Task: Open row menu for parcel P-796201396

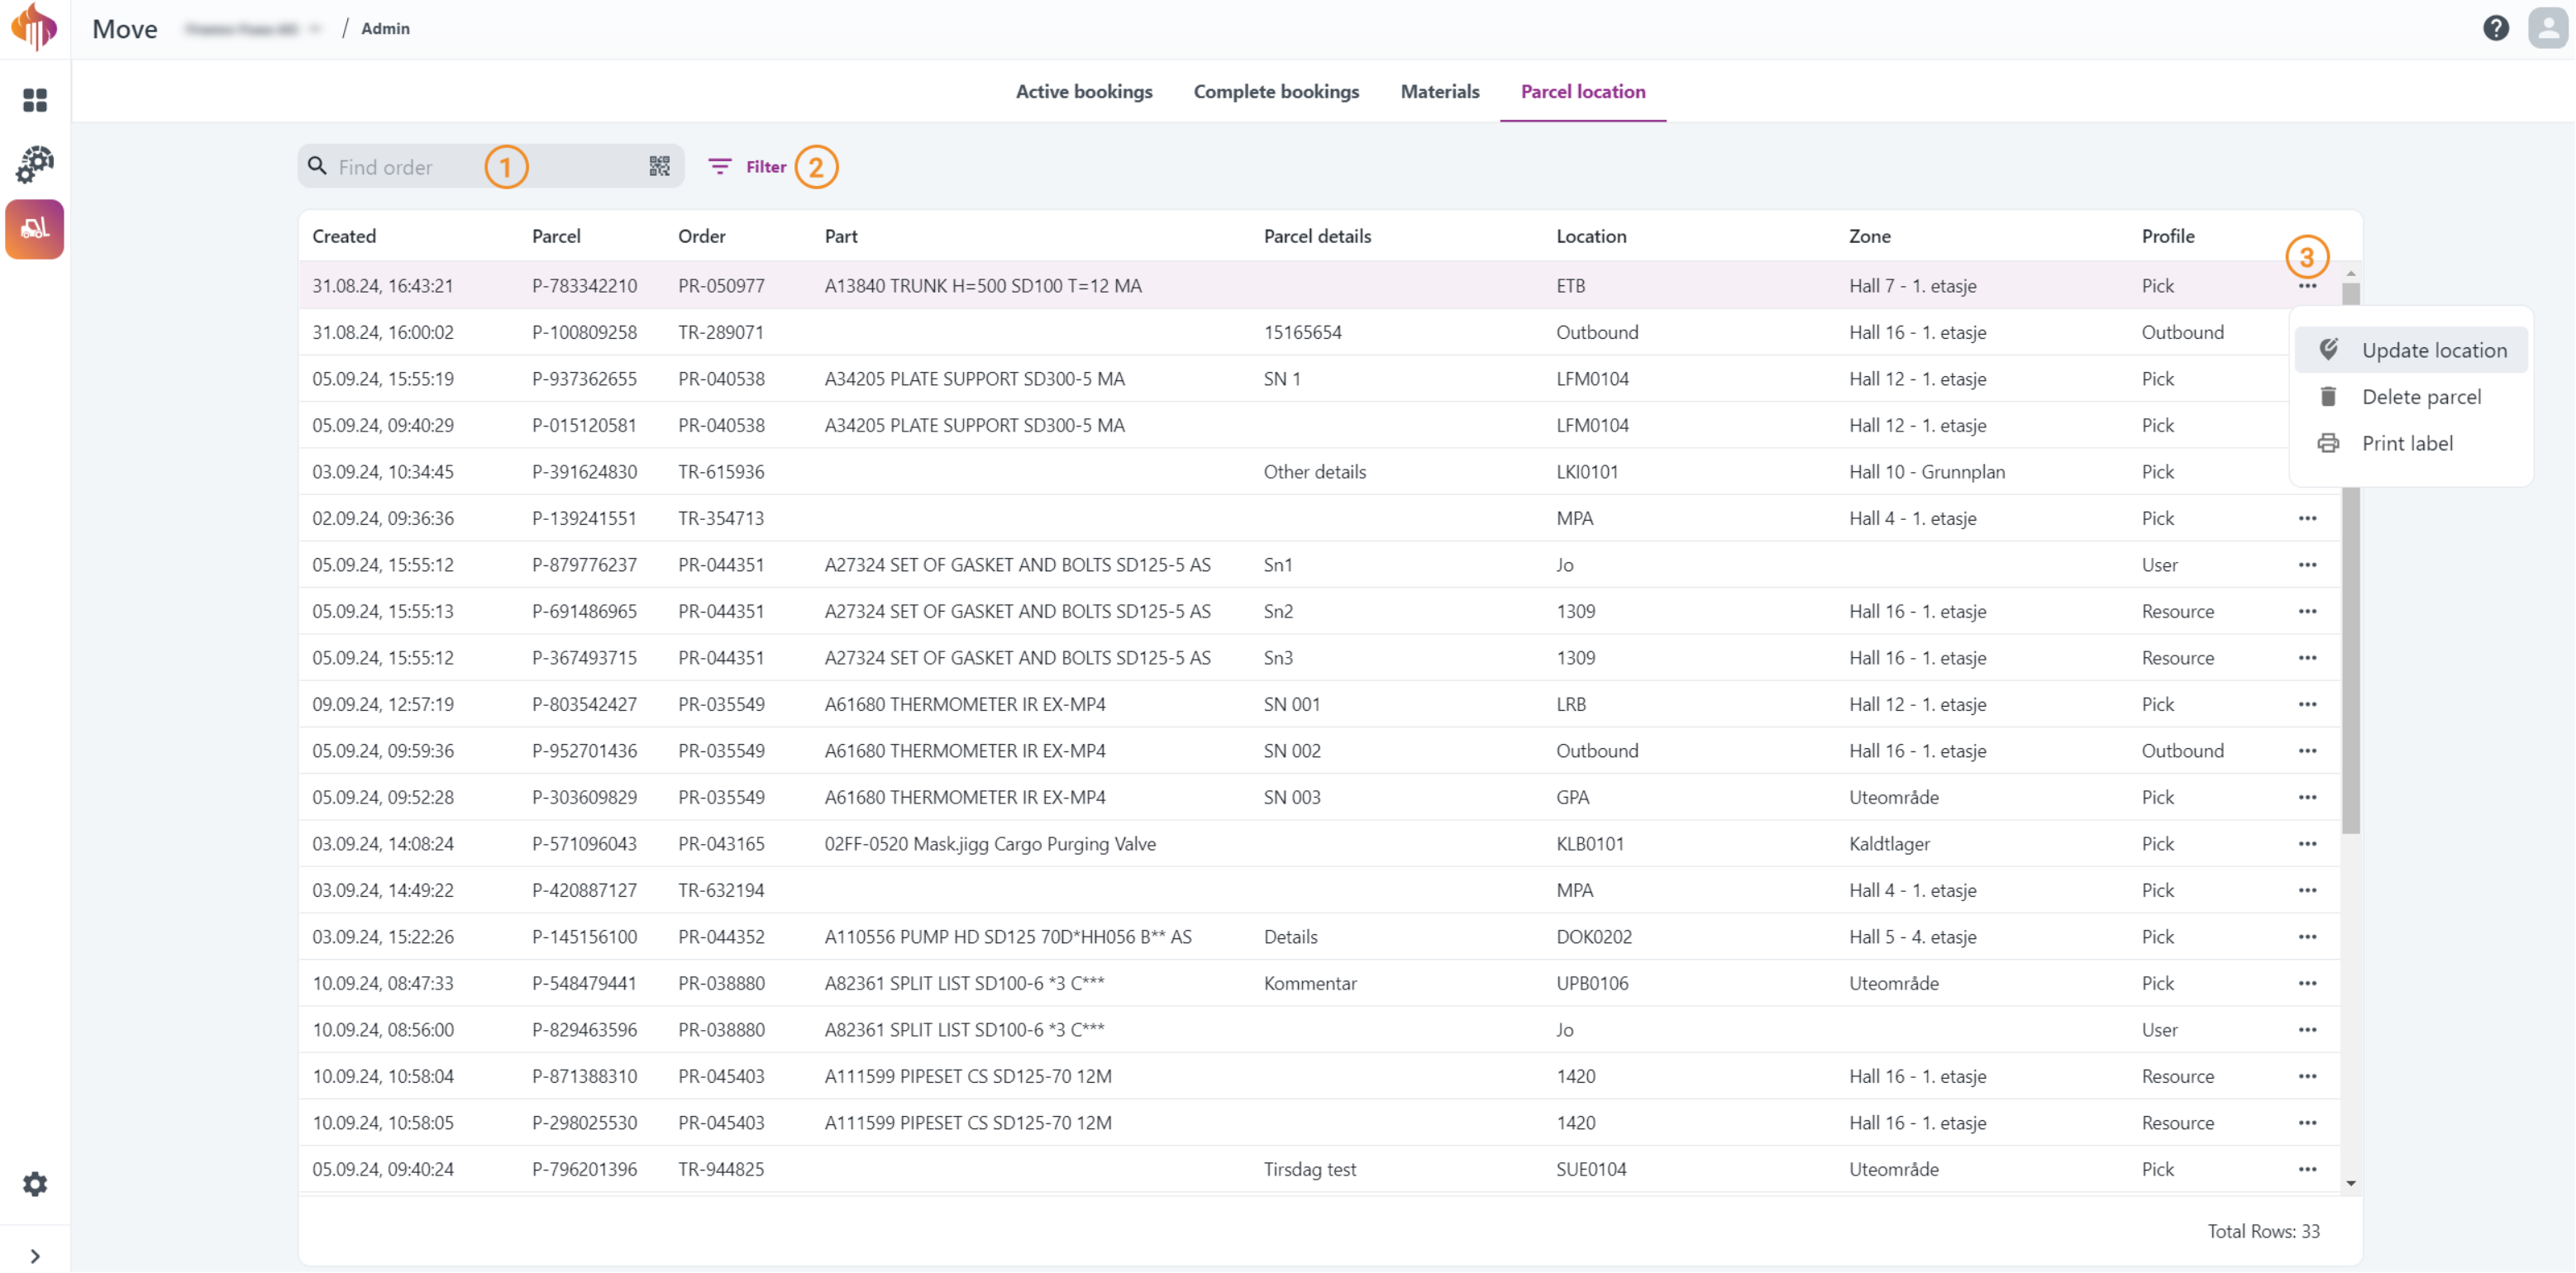Action: [2306, 1169]
